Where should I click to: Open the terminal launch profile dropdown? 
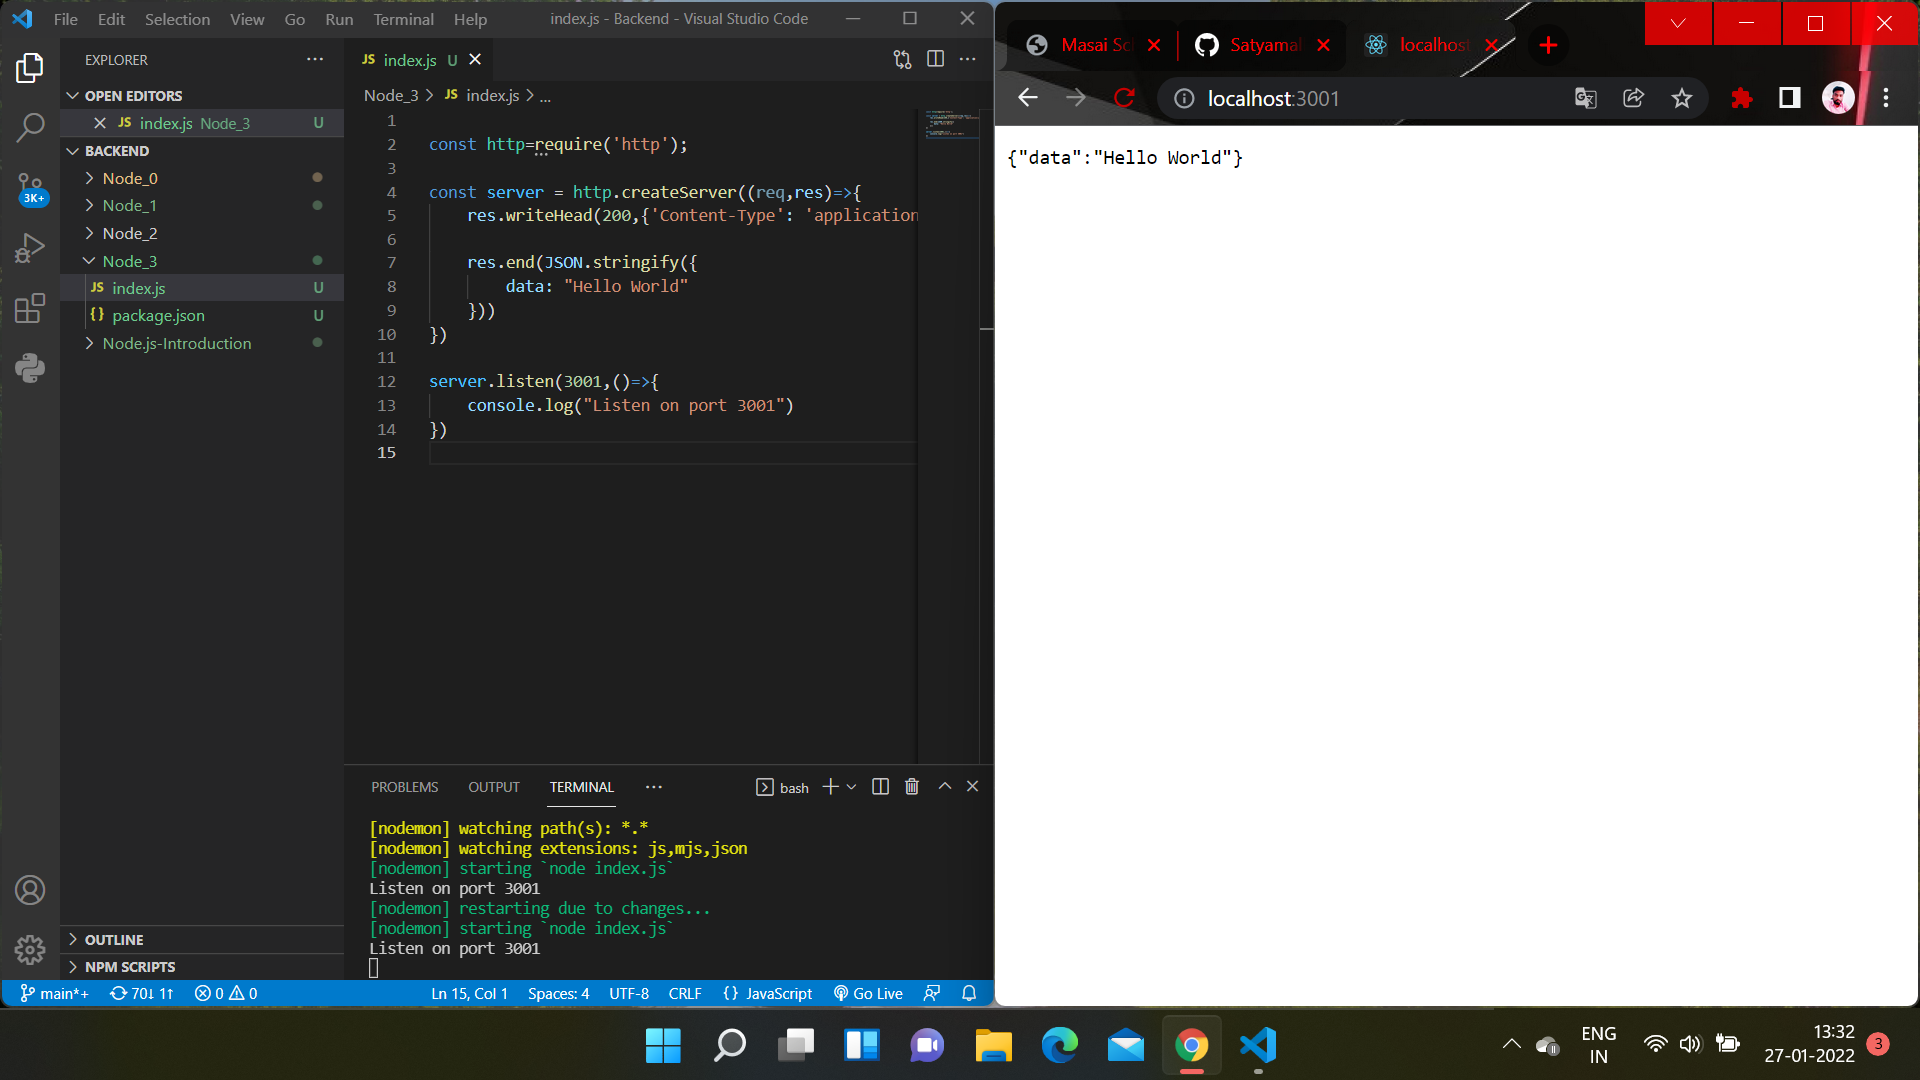tap(851, 786)
